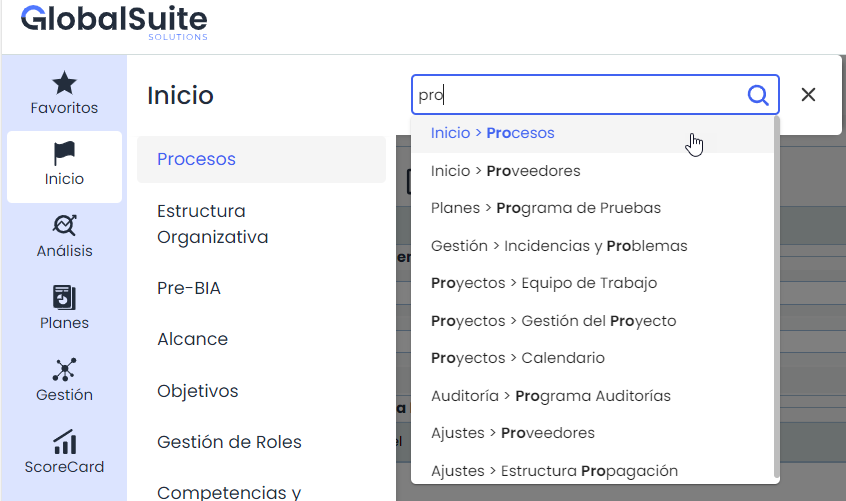Open the Gestión network icon

coord(64,369)
